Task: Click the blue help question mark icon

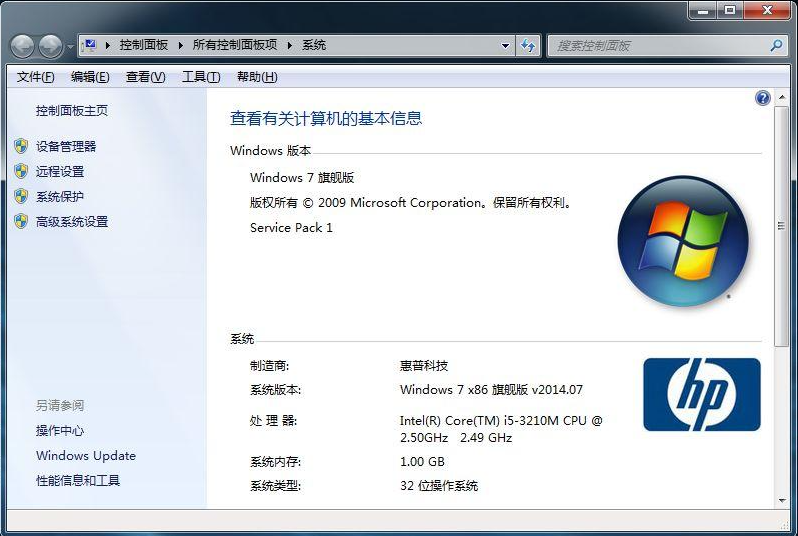Action: pos(763,98)
